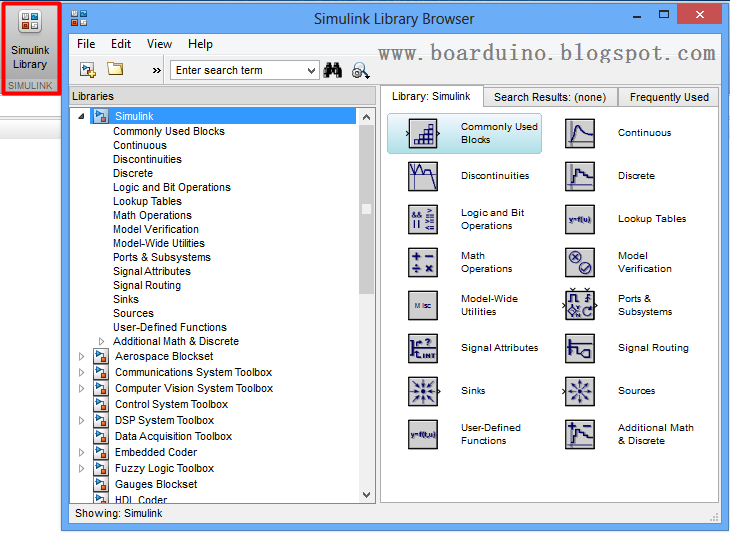Click the binoculars search icon
This screenshot has width=730, height=533.
pos(332,70)
